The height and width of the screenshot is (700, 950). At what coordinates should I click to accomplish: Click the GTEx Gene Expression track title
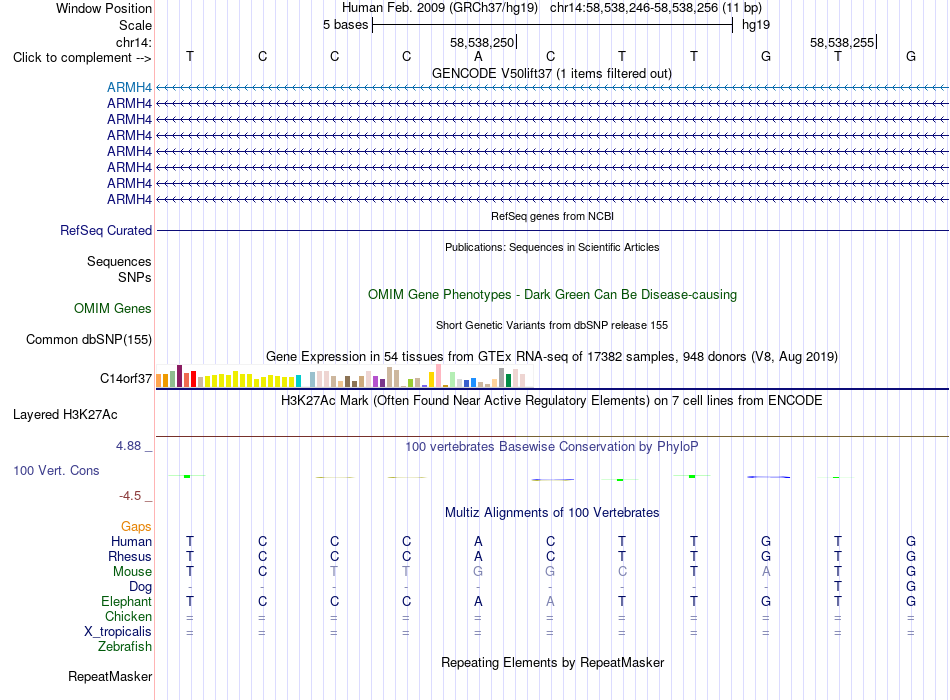click(x=552, y=356)
